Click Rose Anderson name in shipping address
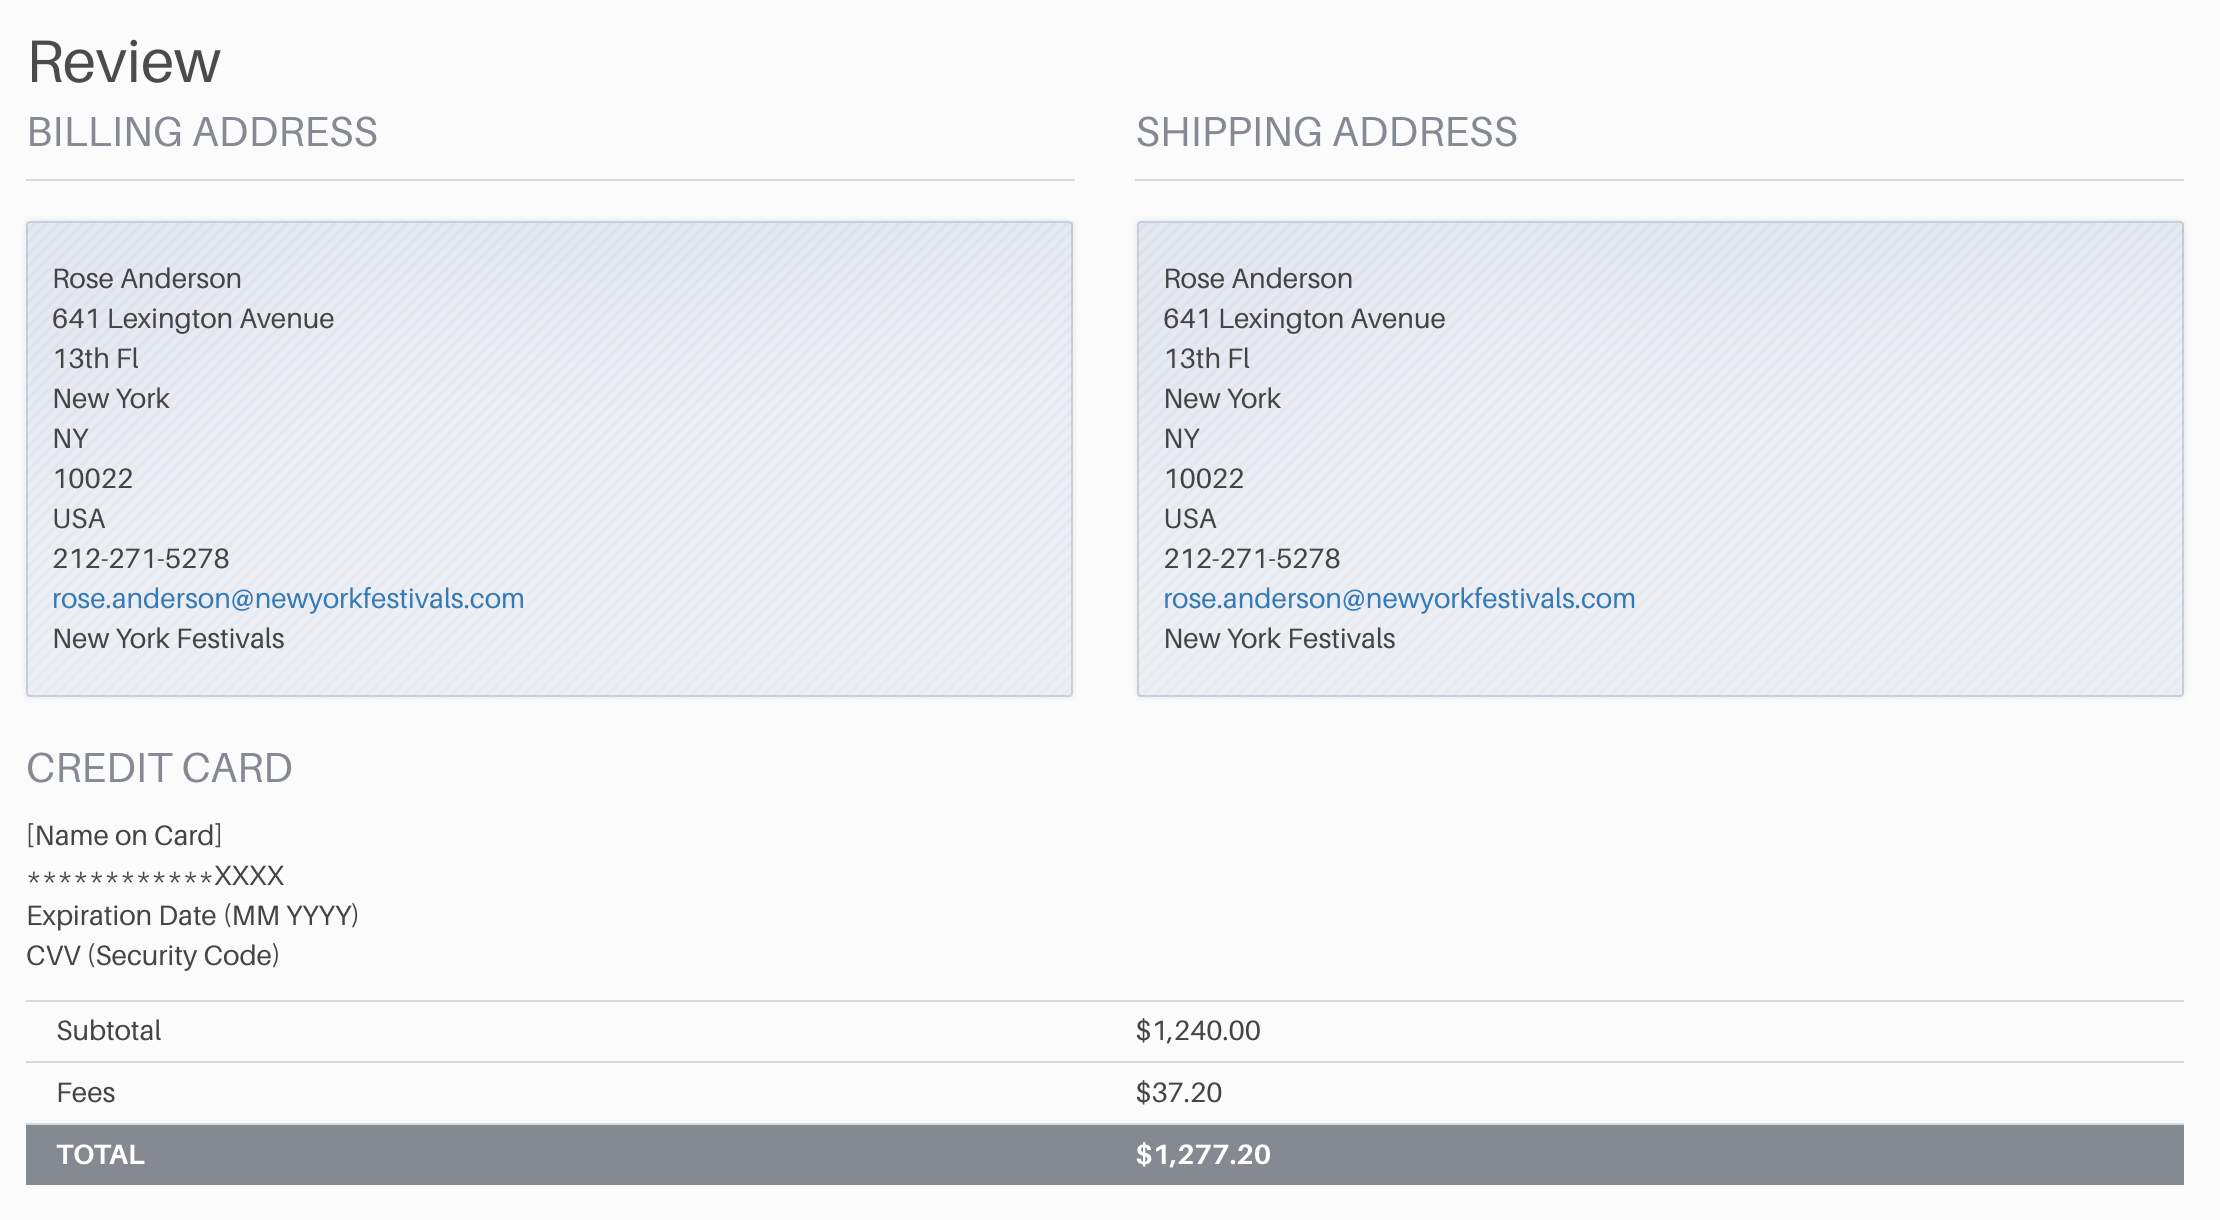This screenshot has width=2220, height=1220. (1258, 278)
